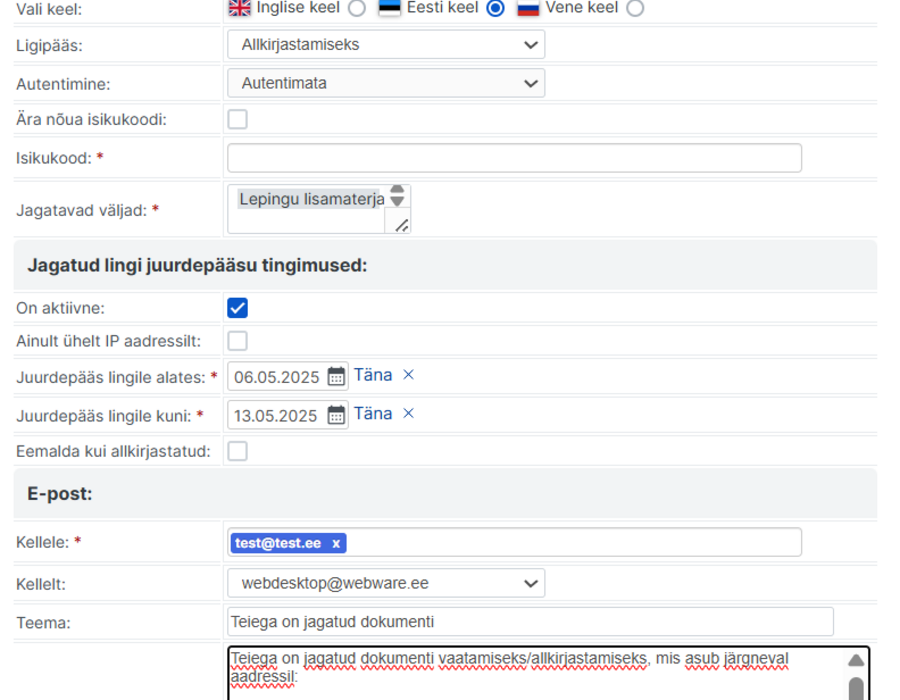Select the Vene keel radio button
Image resolution: width=900 pixels, height=700 pixels.
point(635,8)
